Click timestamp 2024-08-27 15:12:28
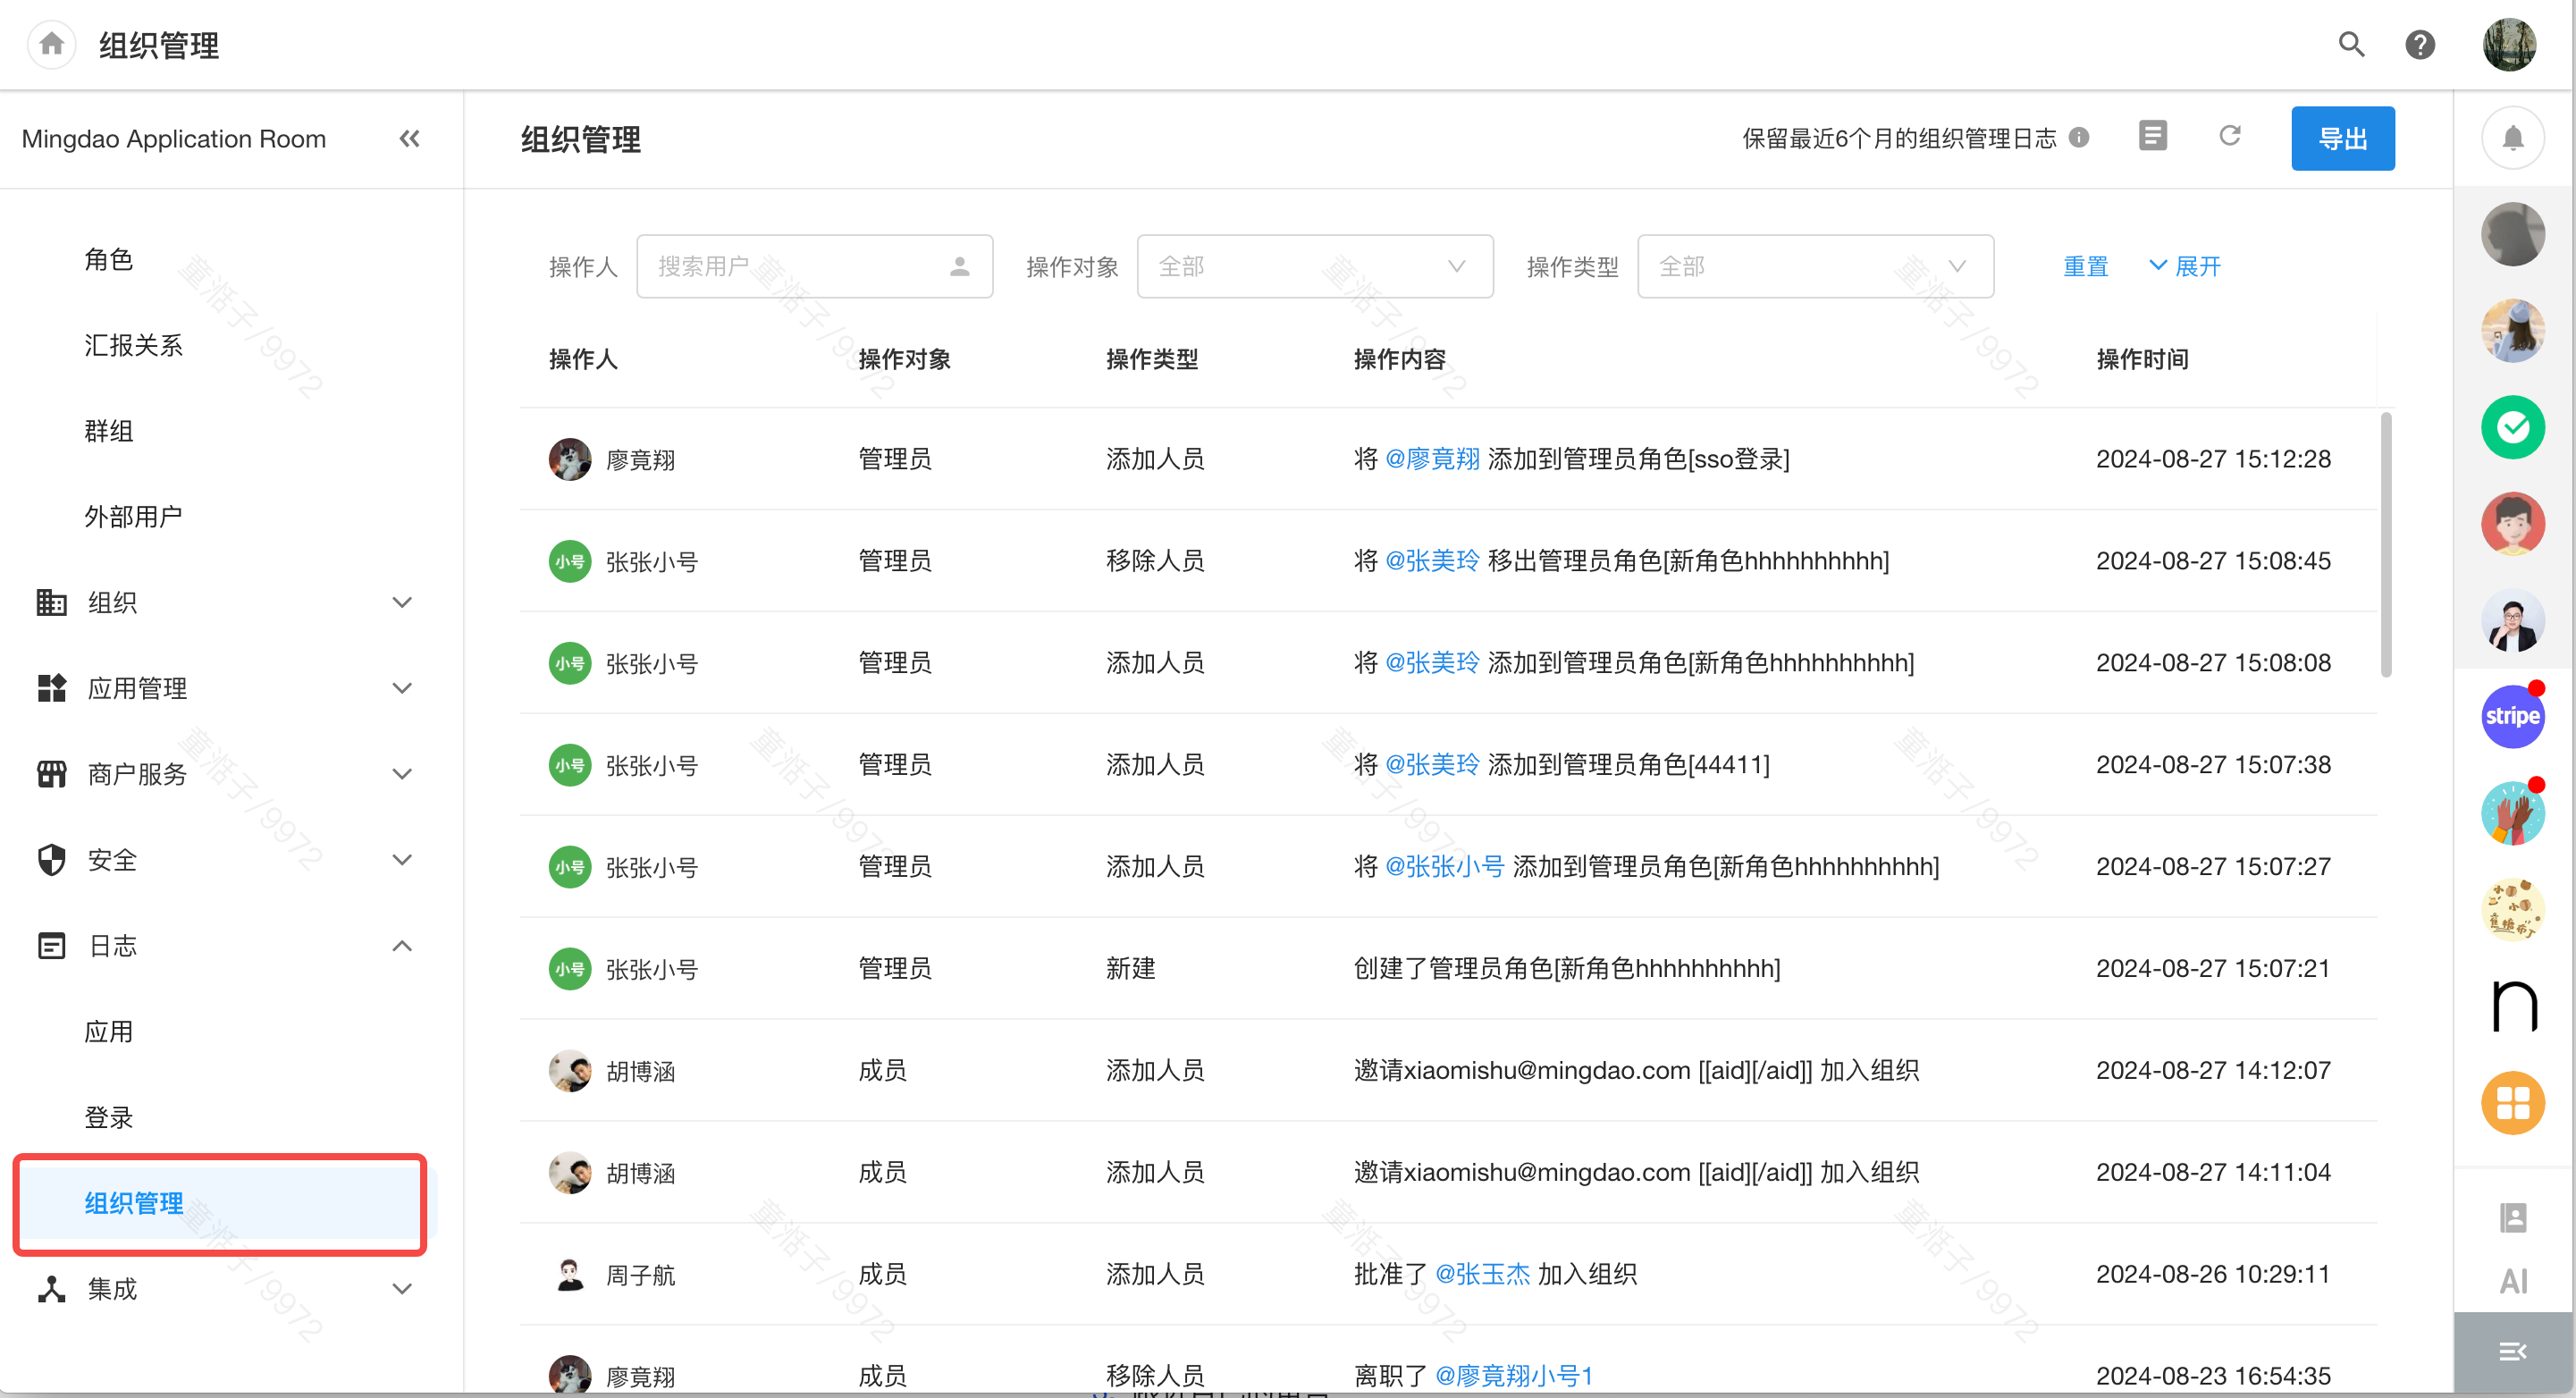Viewport: 2576px width, 1398px height. click(x=2213, y=459)
